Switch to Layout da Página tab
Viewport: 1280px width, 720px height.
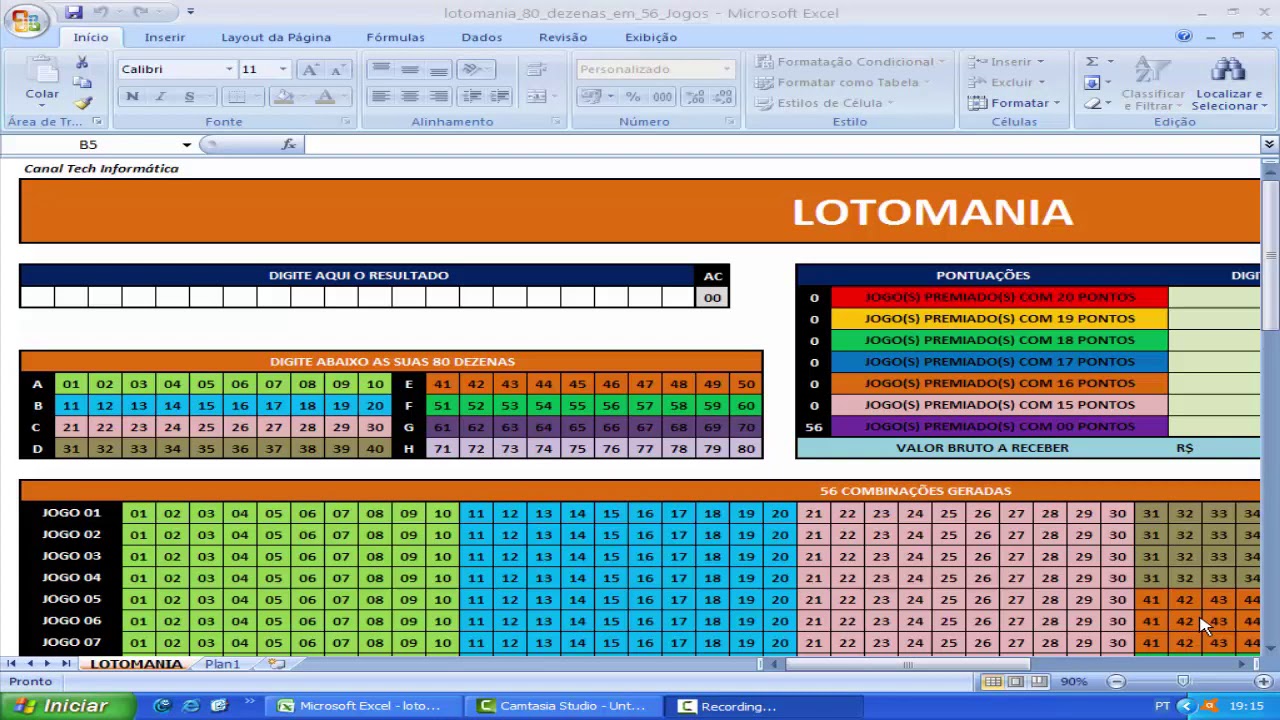(x=276, y=37)
